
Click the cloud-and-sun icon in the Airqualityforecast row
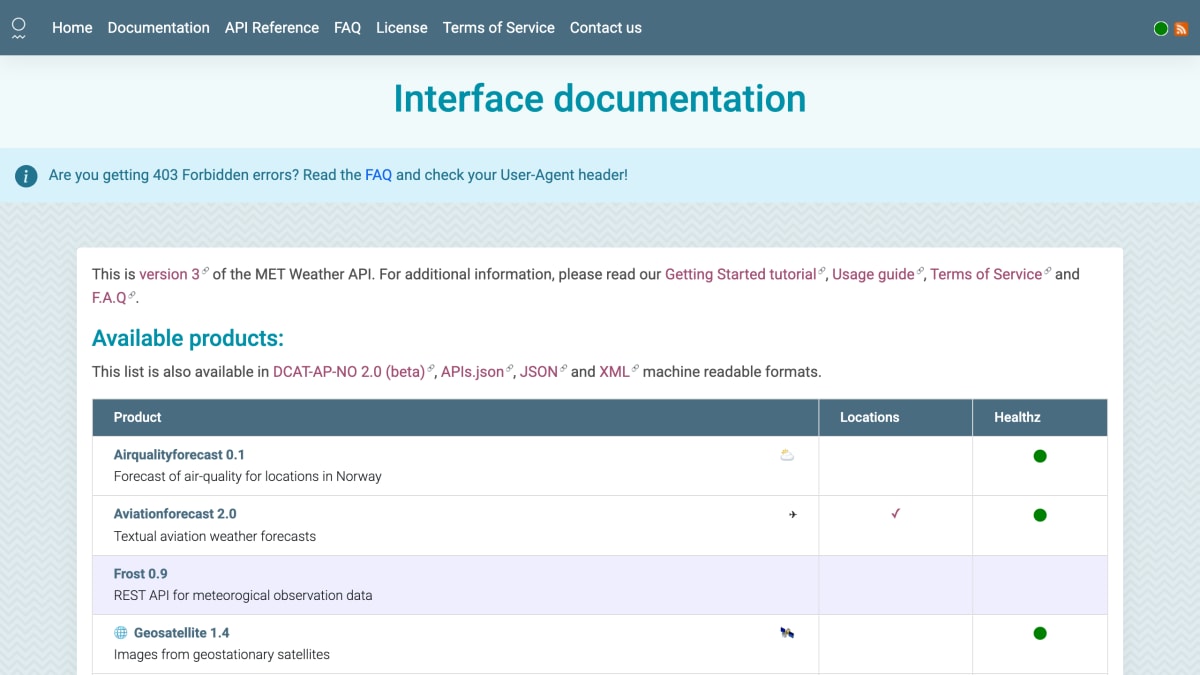click(787, 455)
